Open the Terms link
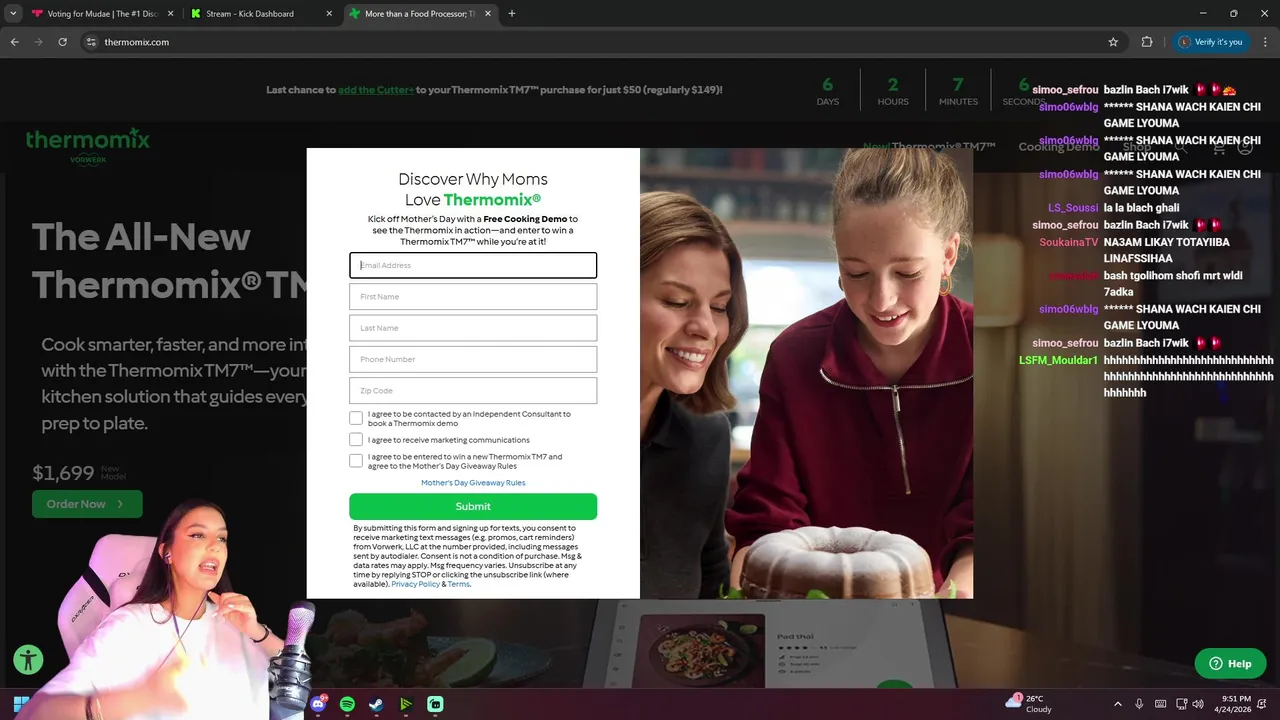The width and height of the screenshot is (1280, 720). click(x=458, y=584)
